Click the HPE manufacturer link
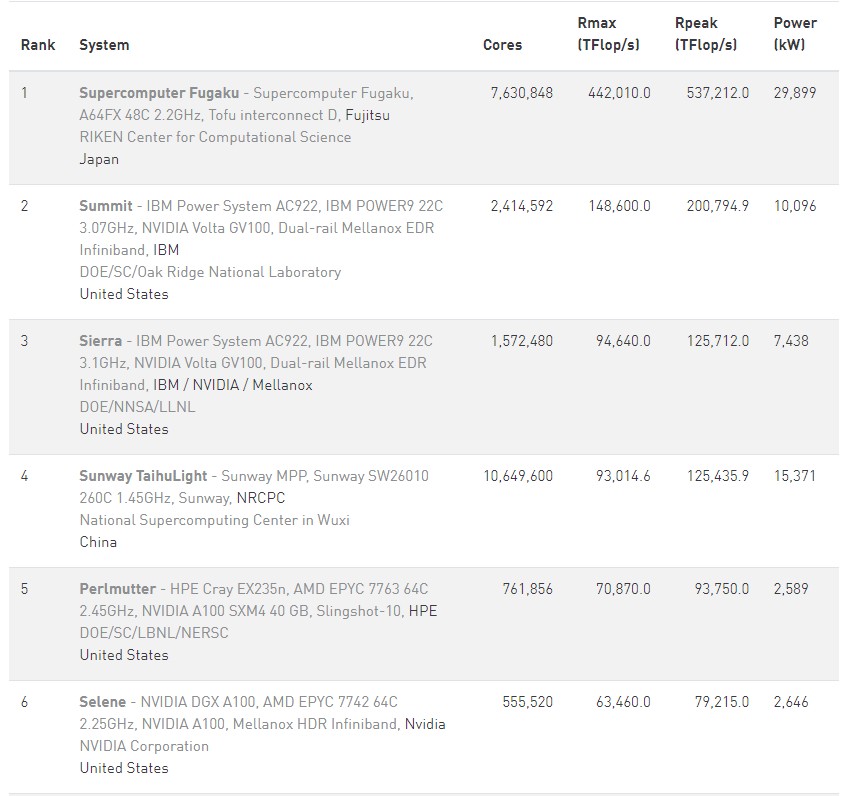851x796 pixels. point(423,611)
